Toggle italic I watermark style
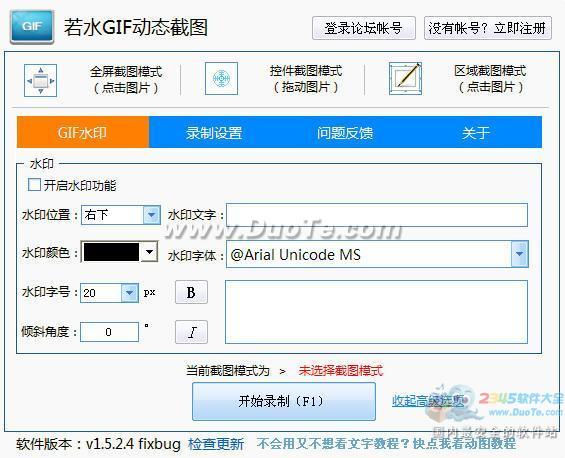The image size is (565, 458). tap(191, 332)
